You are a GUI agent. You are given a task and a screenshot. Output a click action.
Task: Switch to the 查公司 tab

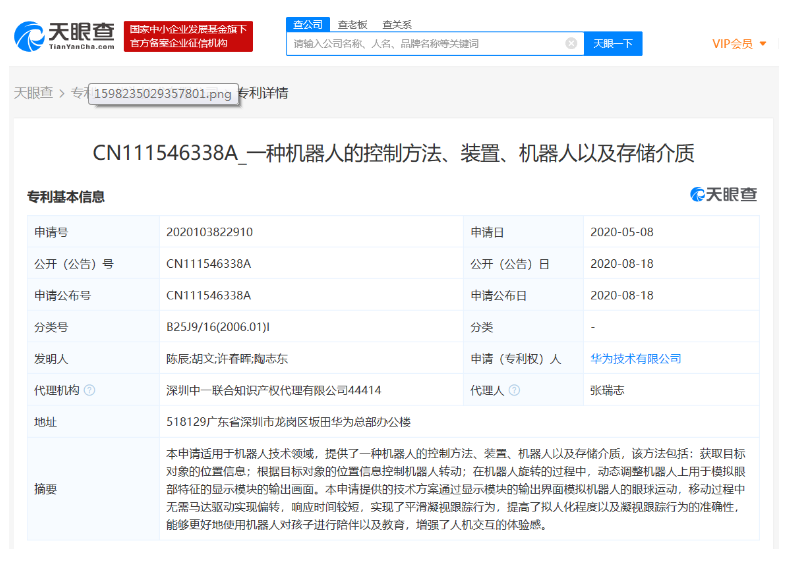[308, 24]
